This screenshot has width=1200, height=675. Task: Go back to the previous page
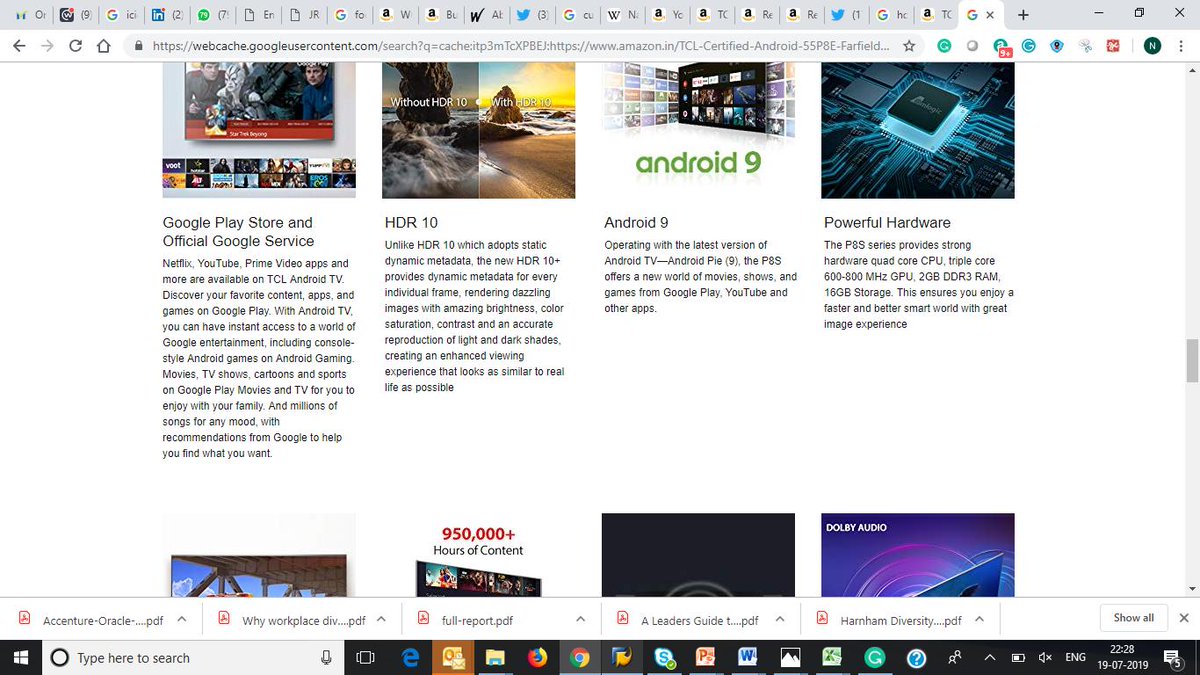pyautogui.click(x=21, y=46)
